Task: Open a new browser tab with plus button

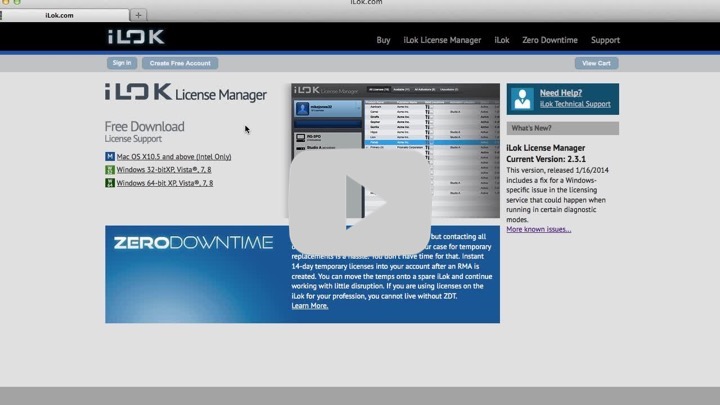Action: coord(138,15)
